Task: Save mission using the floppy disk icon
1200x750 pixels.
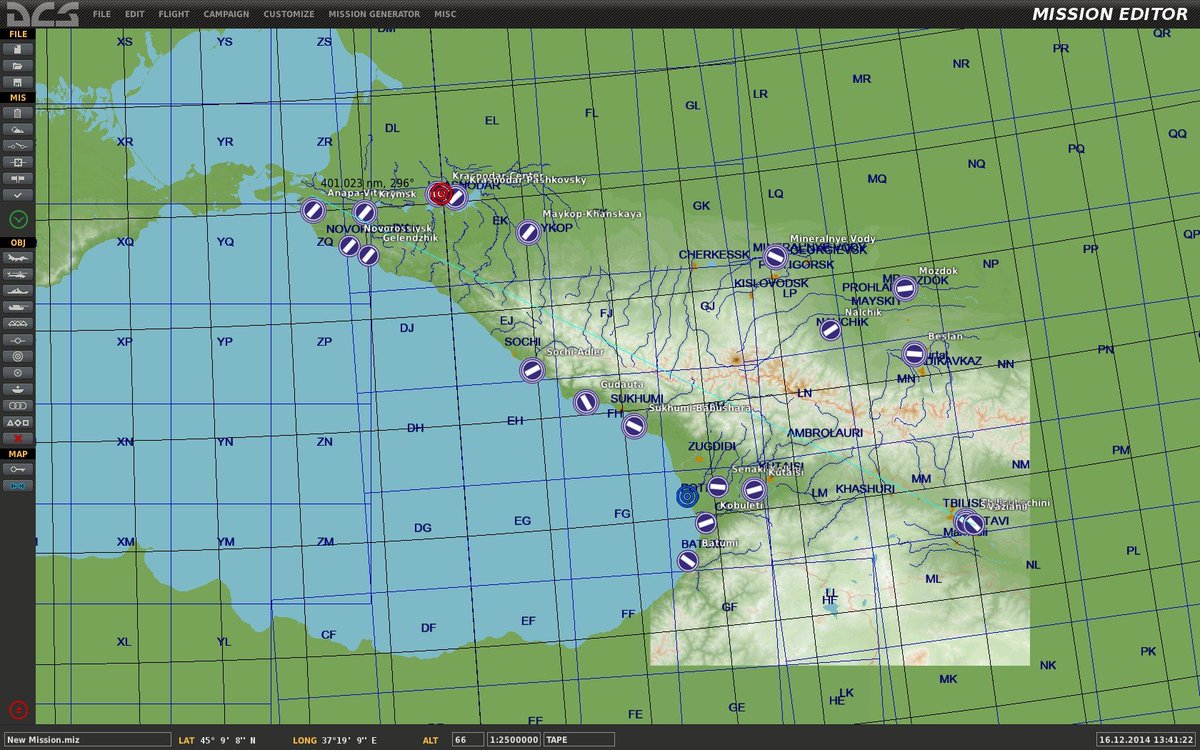Action: point(18,81)
